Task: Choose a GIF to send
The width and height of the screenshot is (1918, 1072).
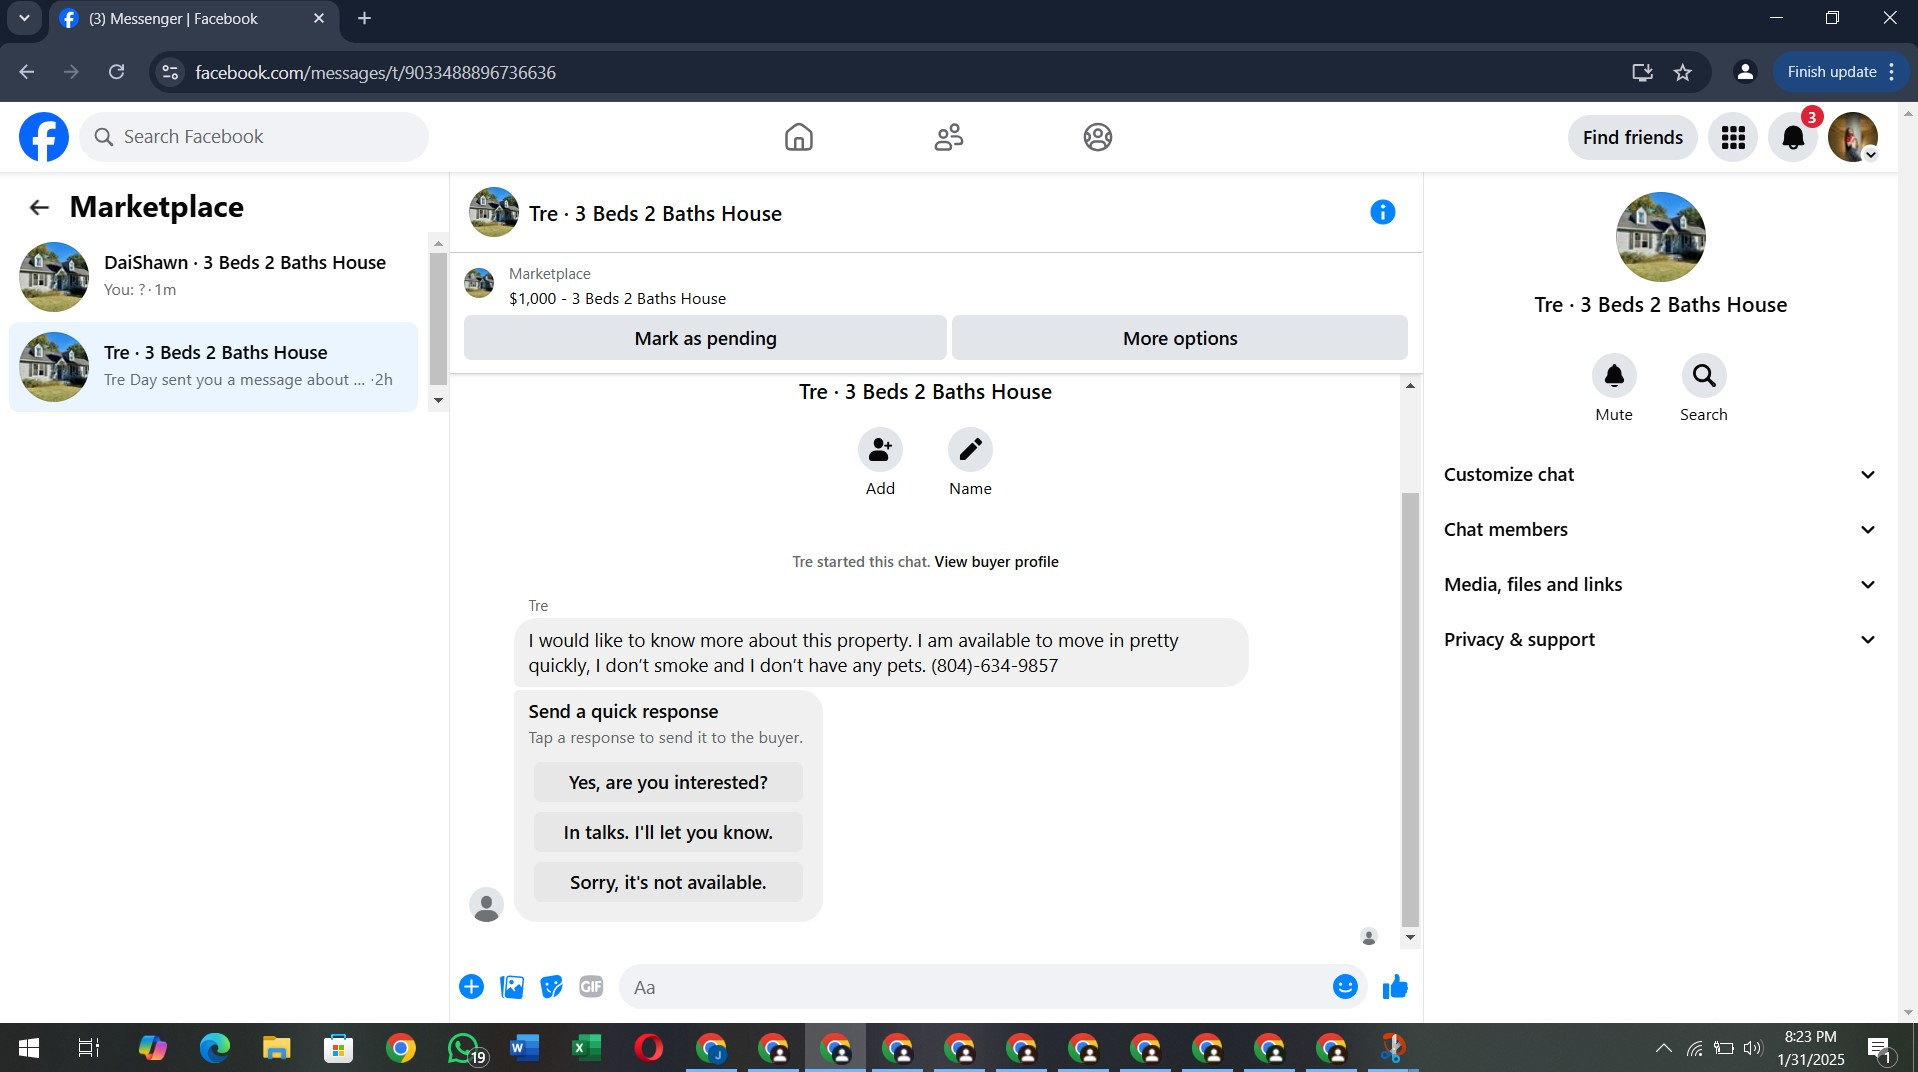Action: pyautogui.click(x=591, y=987)
